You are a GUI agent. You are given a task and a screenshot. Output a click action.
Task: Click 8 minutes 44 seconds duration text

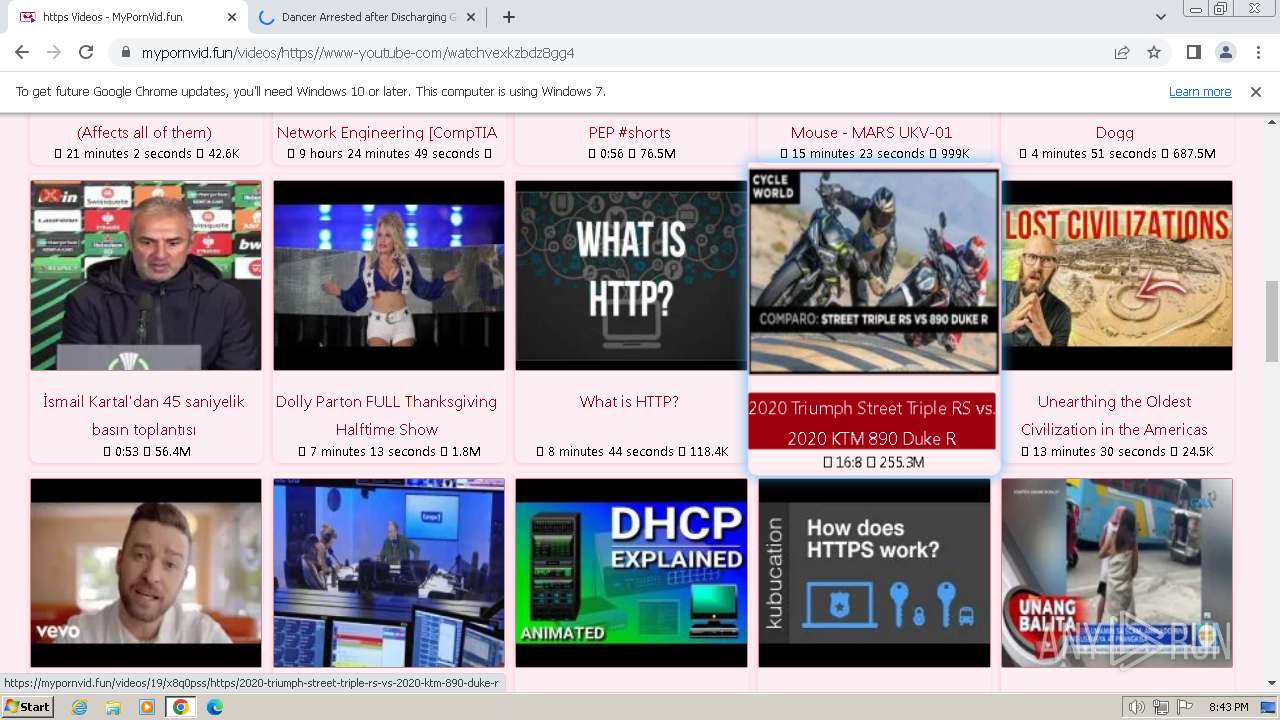pos(611,452)
